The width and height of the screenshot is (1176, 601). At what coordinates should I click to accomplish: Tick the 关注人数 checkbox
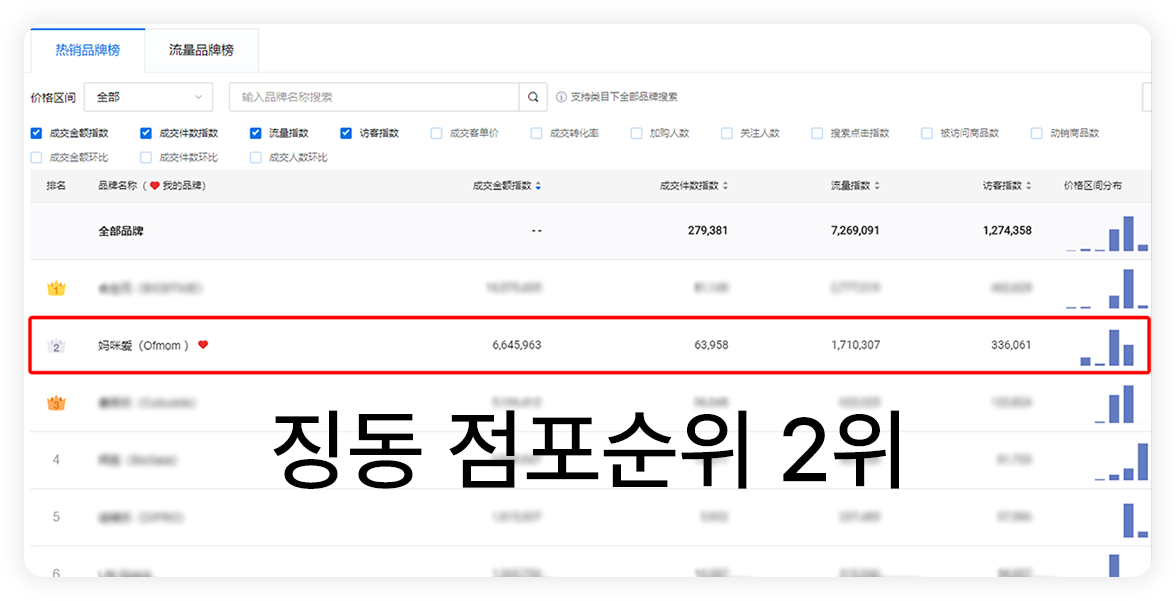coord(727,133)
